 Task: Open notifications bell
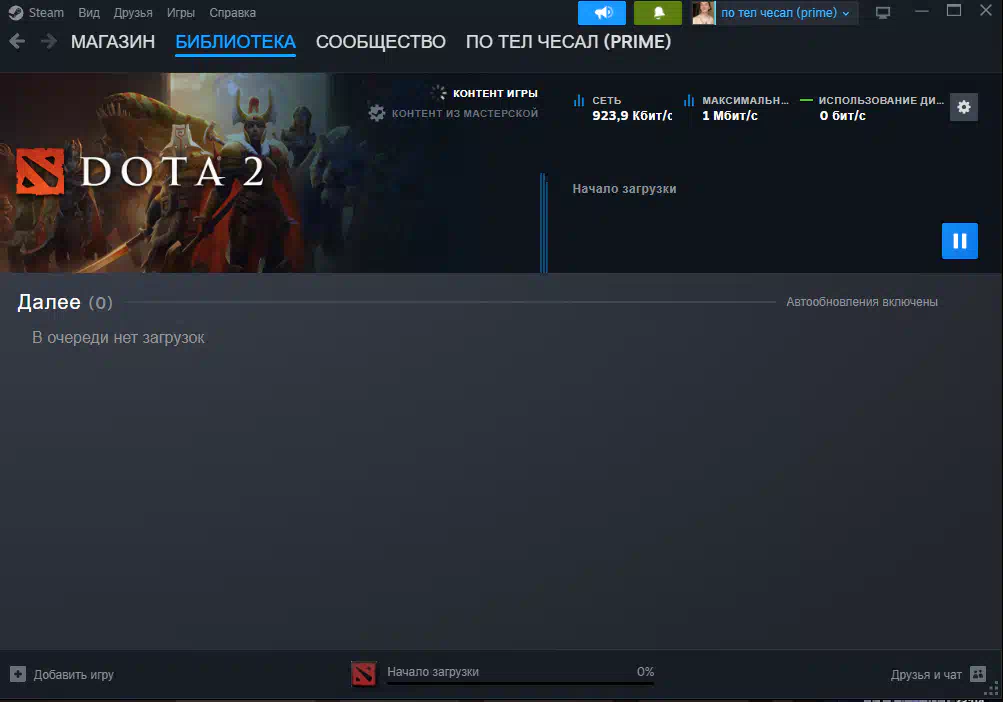pos(658,13)
